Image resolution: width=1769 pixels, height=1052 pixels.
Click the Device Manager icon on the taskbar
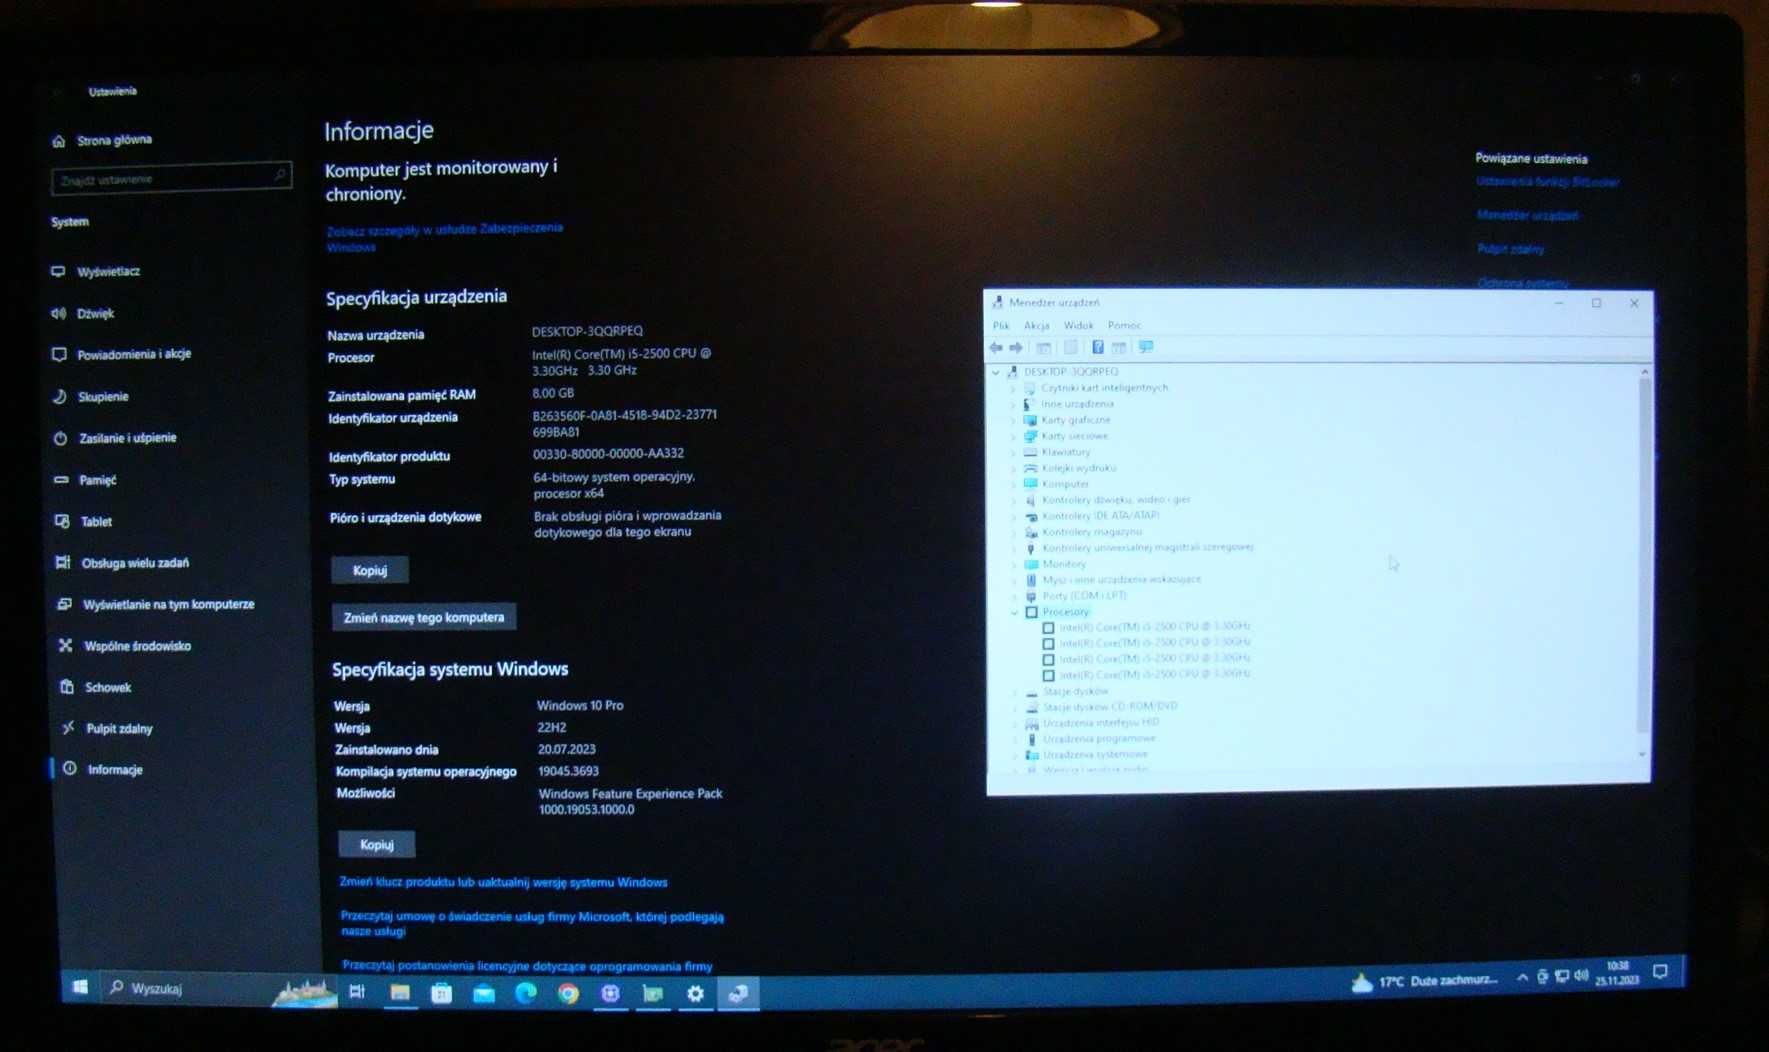pyautogui.click(x=738, y=993)
